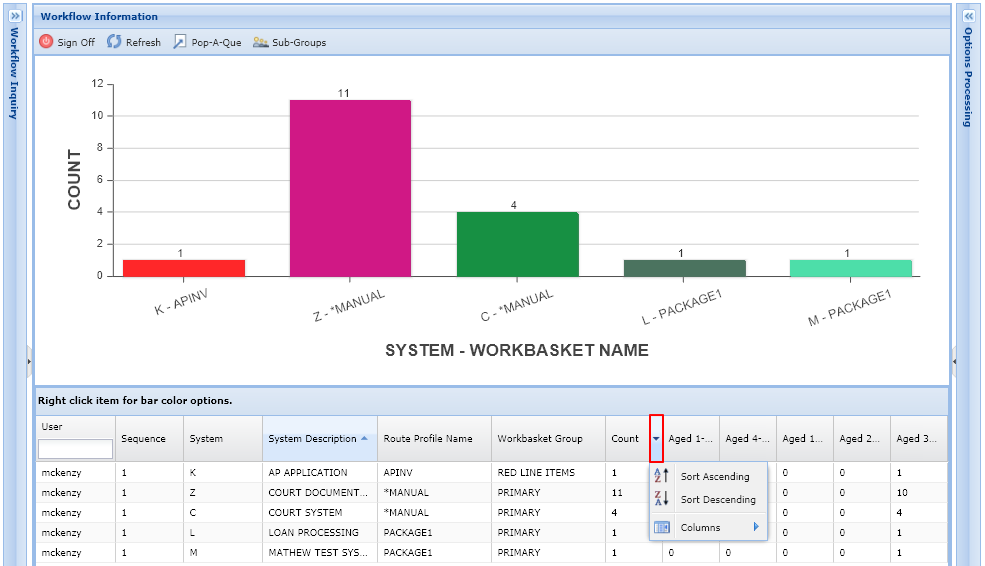
Task: Click the aged value 10 cell
Action: (x=918, y=493)
